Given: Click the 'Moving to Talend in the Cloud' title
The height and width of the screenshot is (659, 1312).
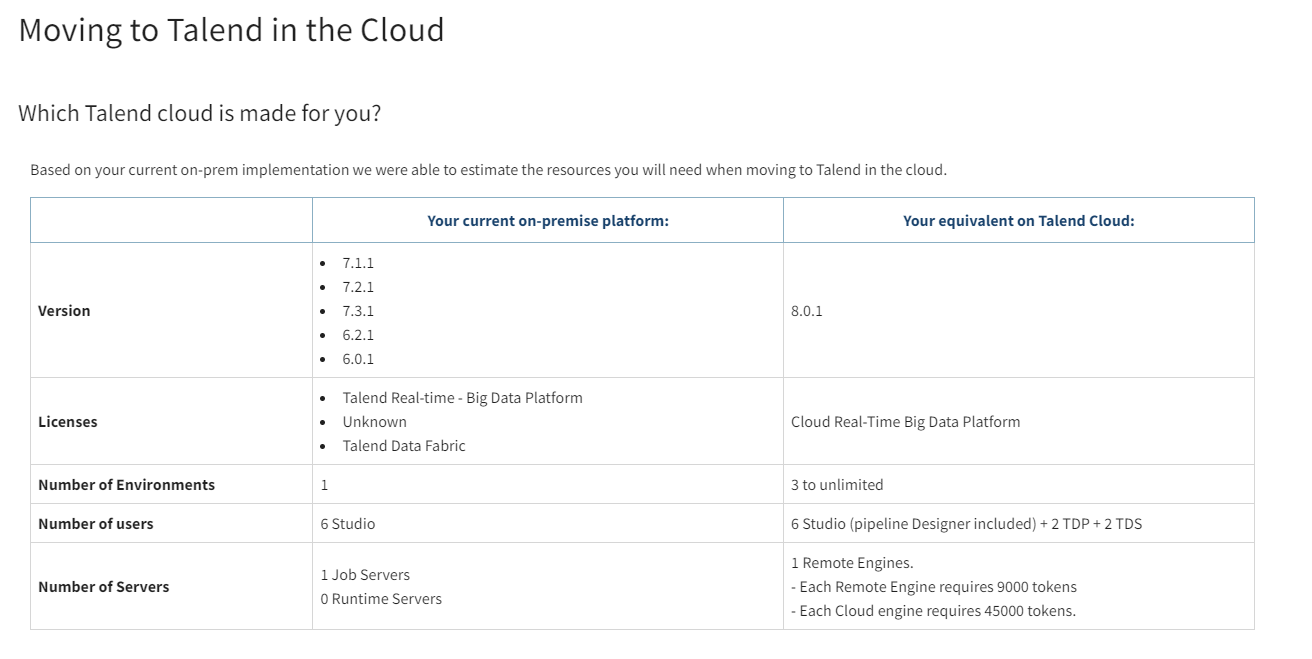Looking at the screenshot, I should click(230, 30).
